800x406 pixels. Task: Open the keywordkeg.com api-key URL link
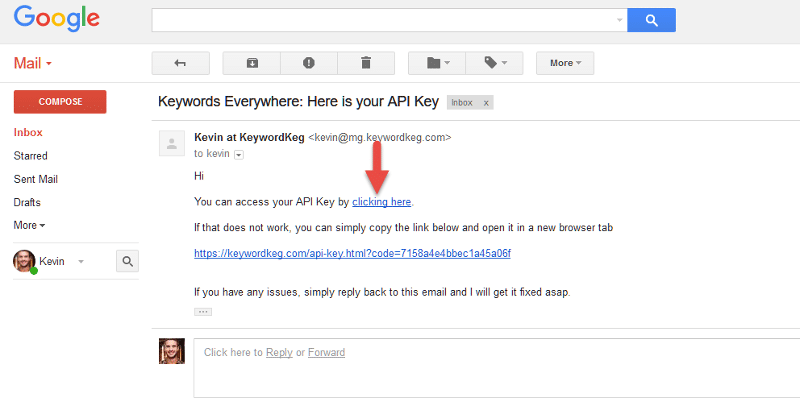coord(353,253)
